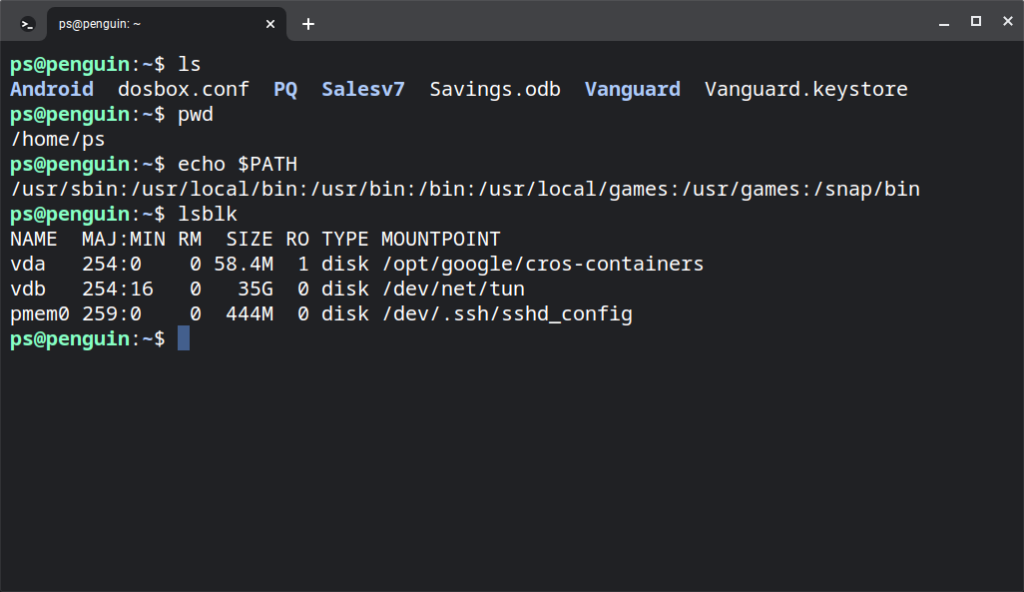Click the /opt/google/cros-containers mountpoint
Image resolution: width=1024 pixels, height=592 pixels.
tap(542, 264)
